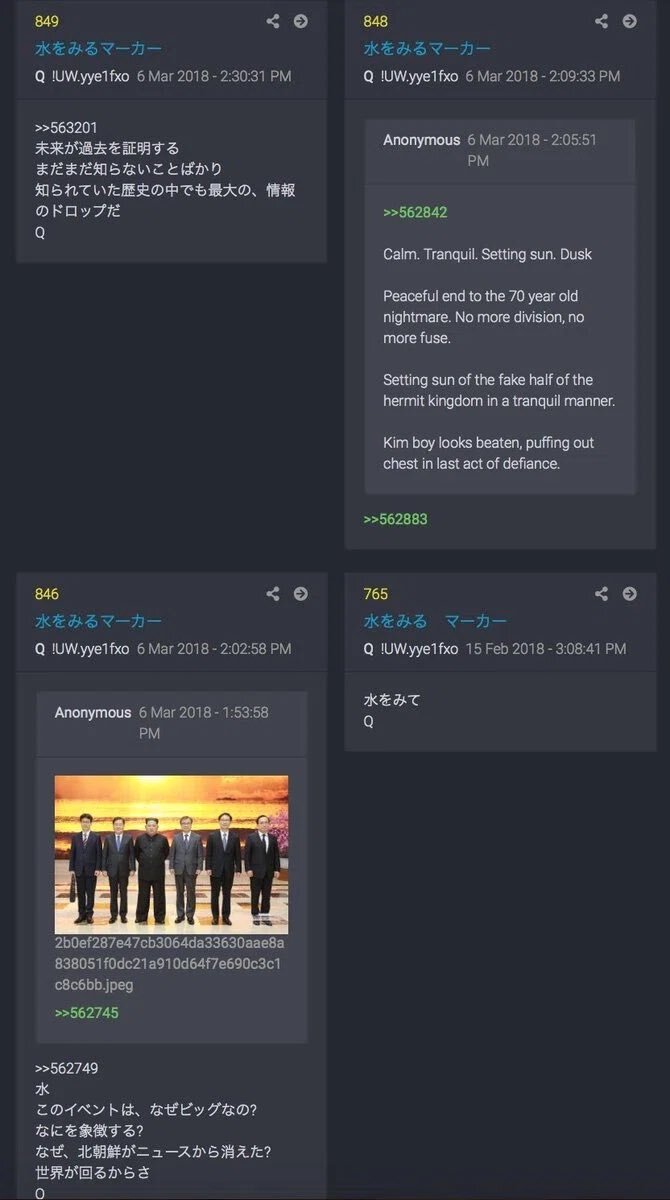Share post 848 via share icon

click(601, 21)
